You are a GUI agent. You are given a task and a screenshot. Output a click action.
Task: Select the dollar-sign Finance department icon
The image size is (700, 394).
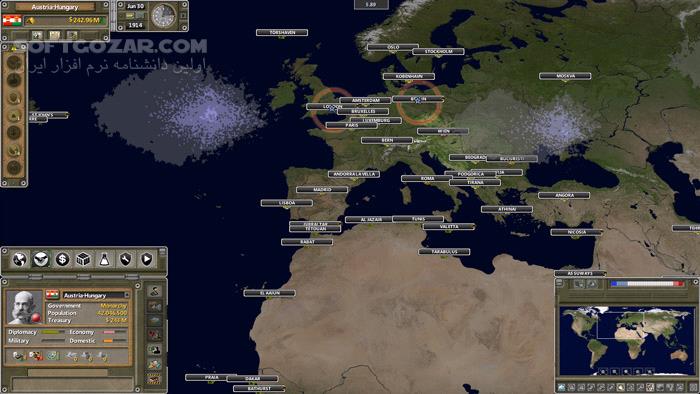[x=62, y=259]
